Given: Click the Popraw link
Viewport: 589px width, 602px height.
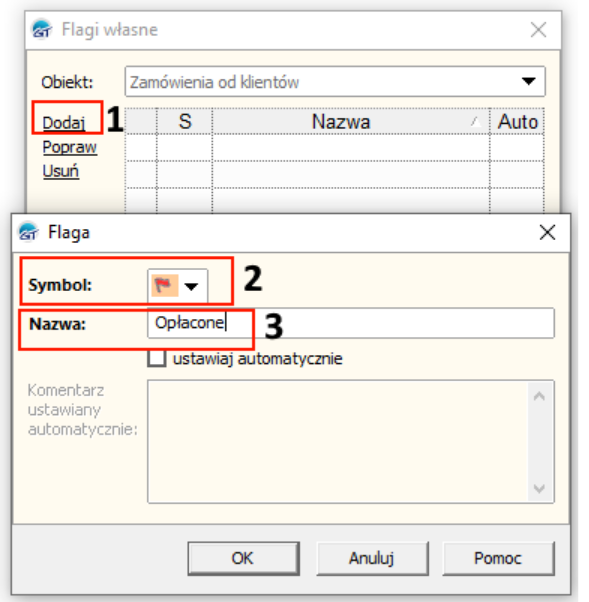Looking at the screenshot, I should pos(69,147).
